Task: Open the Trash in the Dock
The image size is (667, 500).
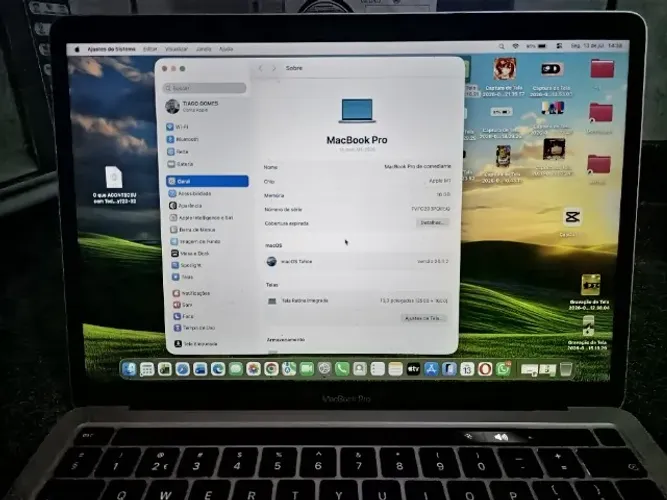Action: [x=565, y=369]
